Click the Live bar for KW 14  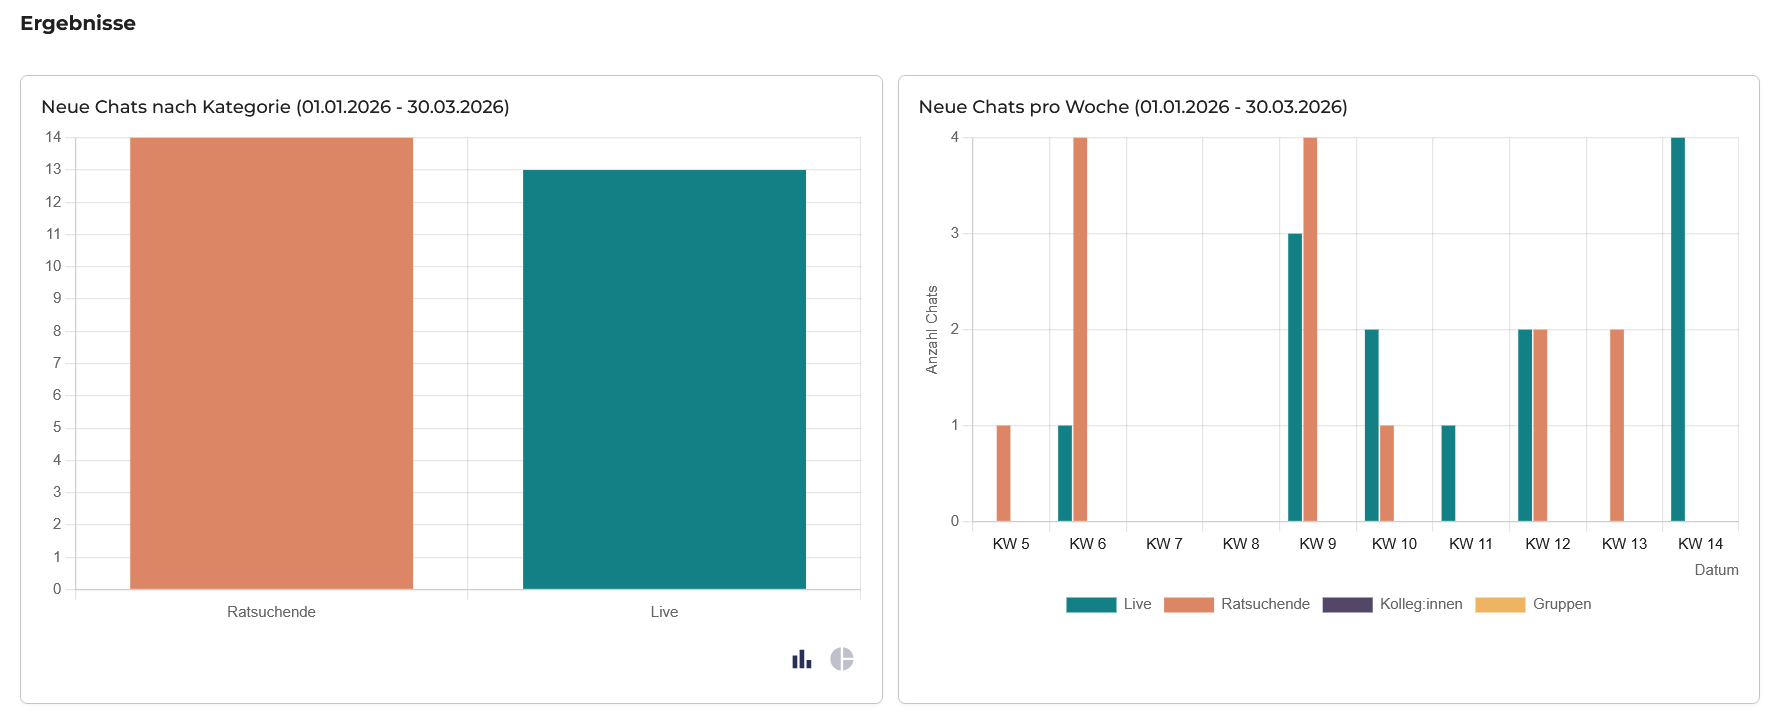point(1677,329)
